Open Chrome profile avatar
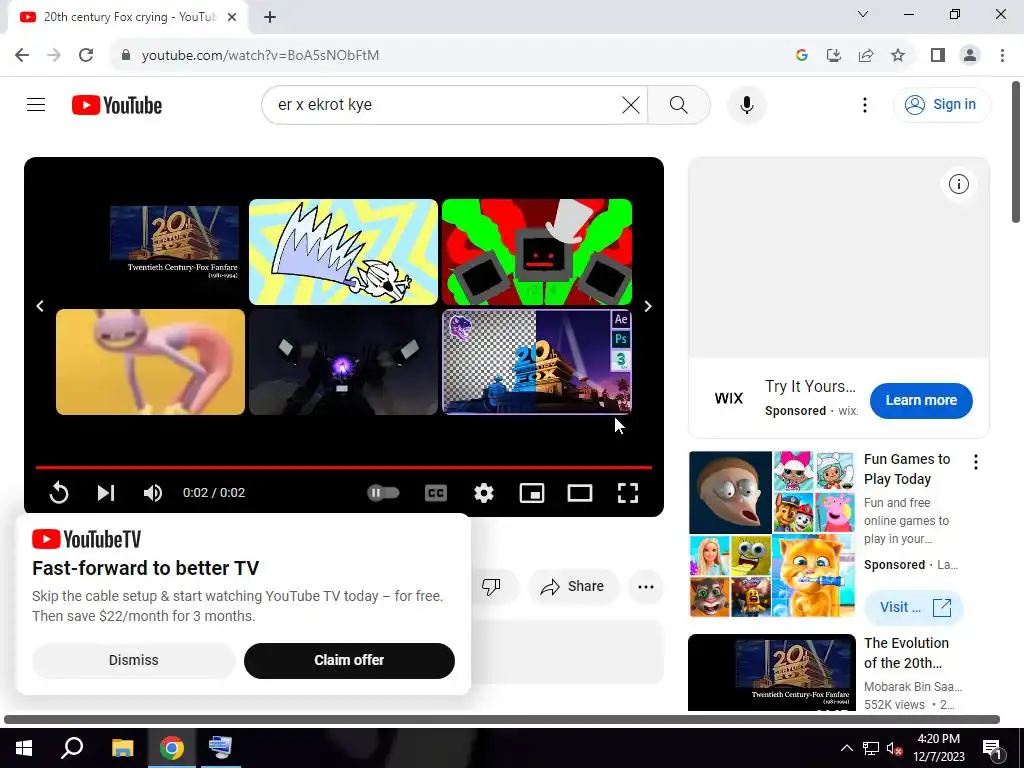The height and width of the screenshot is (768, 1024). click(970, 55)
